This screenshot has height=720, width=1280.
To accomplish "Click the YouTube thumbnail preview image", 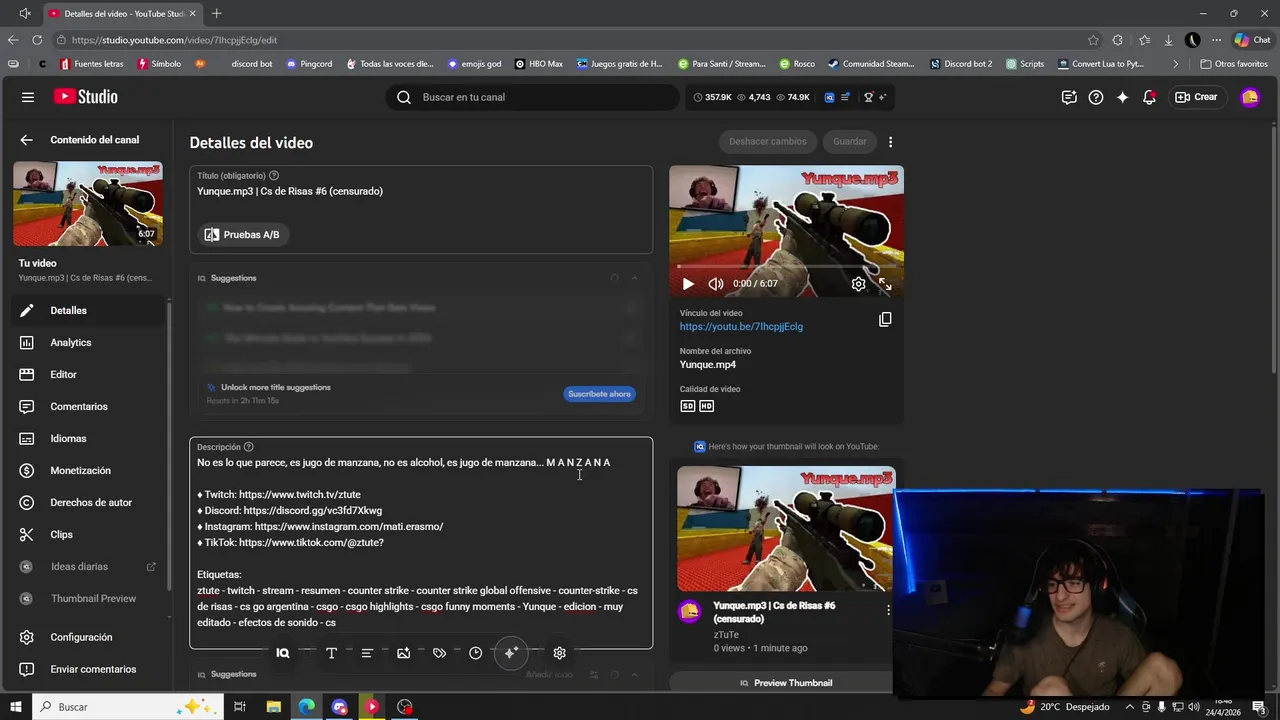I will (x=786, y=529).
